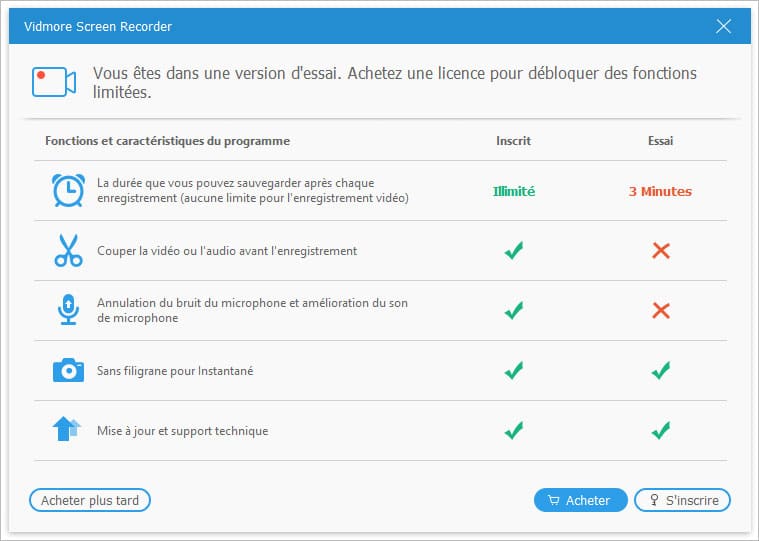Click the Essai column header

(x=661, y=141)
